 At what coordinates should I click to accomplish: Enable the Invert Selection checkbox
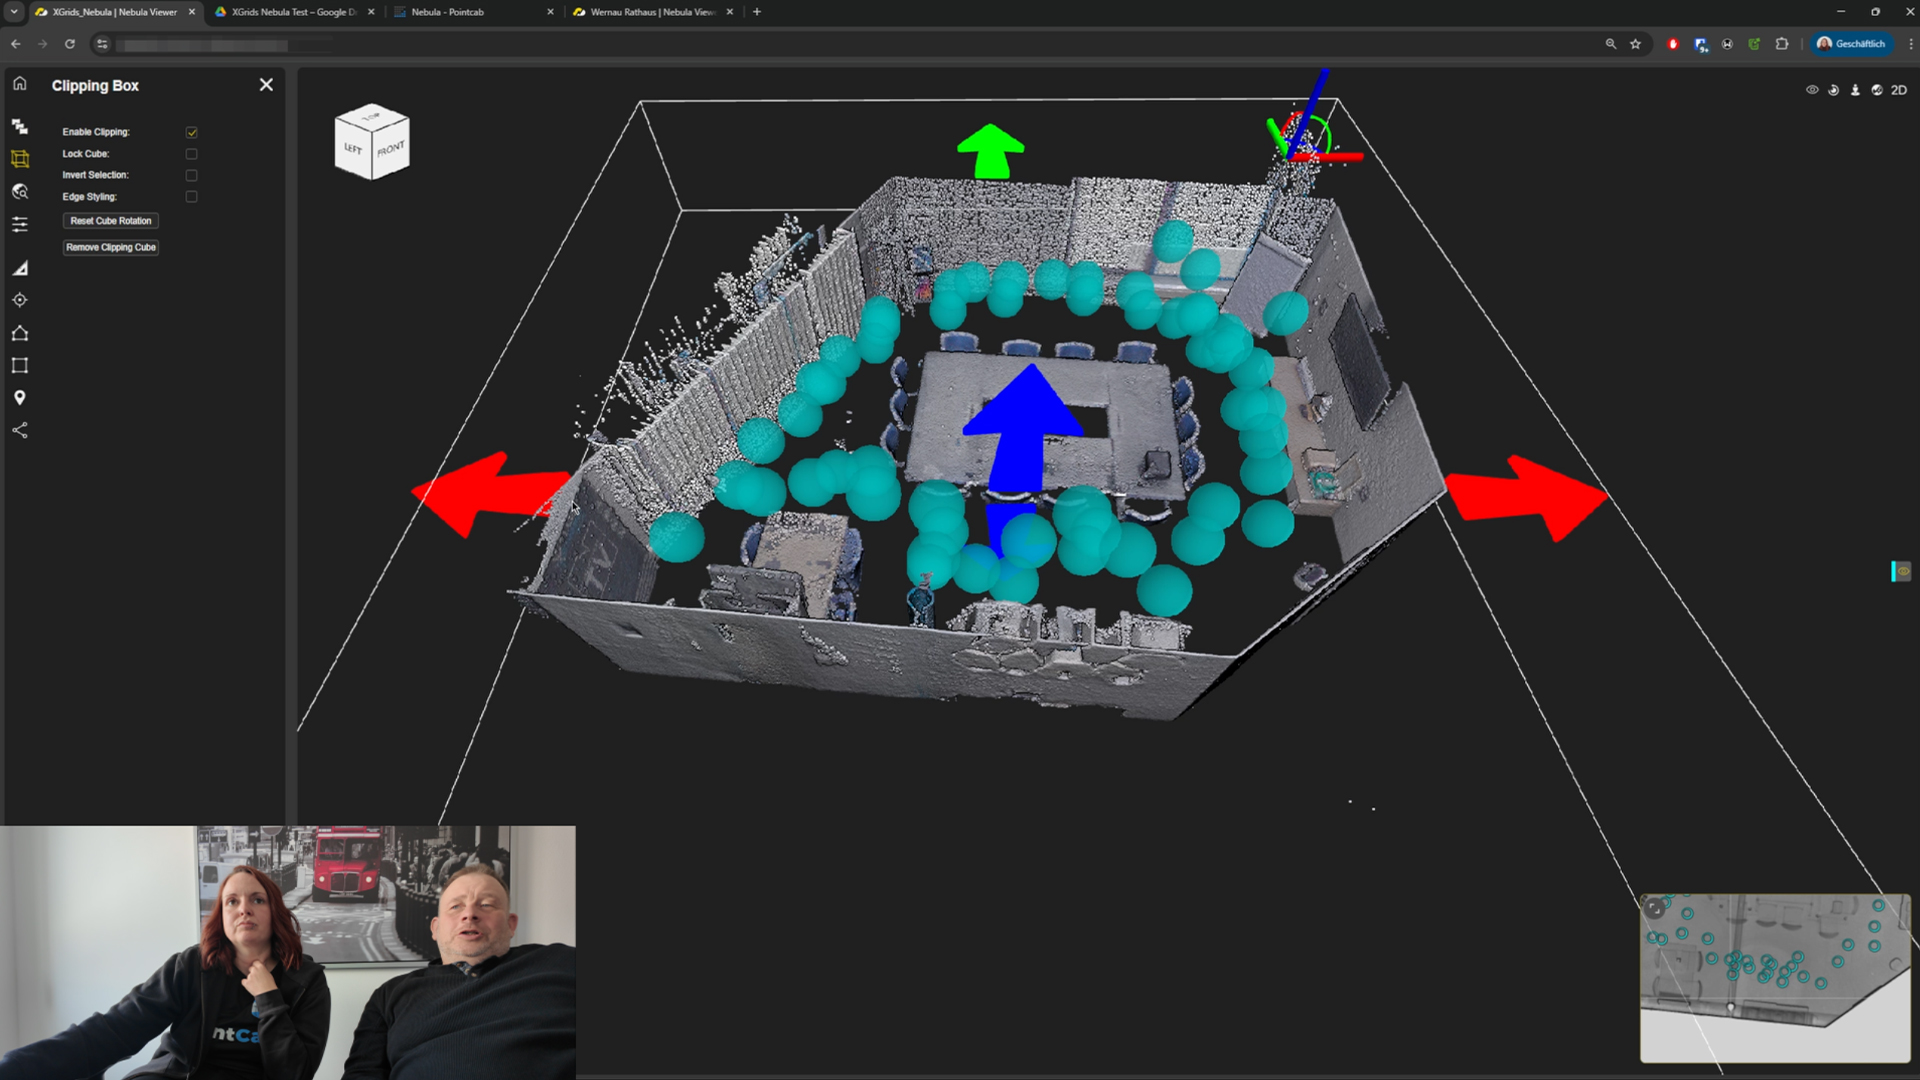coord(192,175)
